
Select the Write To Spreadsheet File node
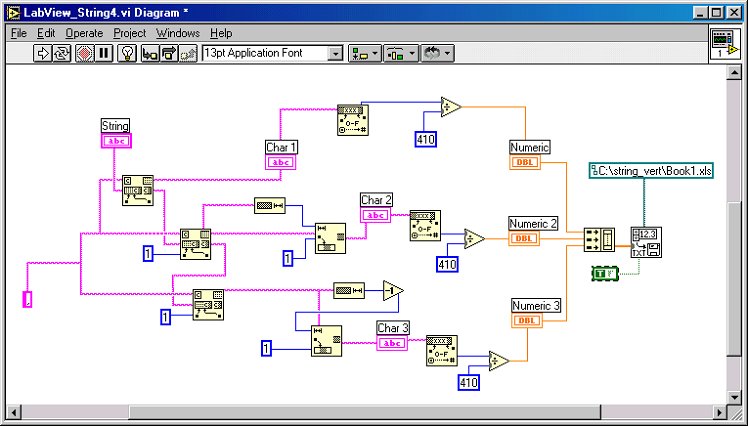[x=646, y=242]
